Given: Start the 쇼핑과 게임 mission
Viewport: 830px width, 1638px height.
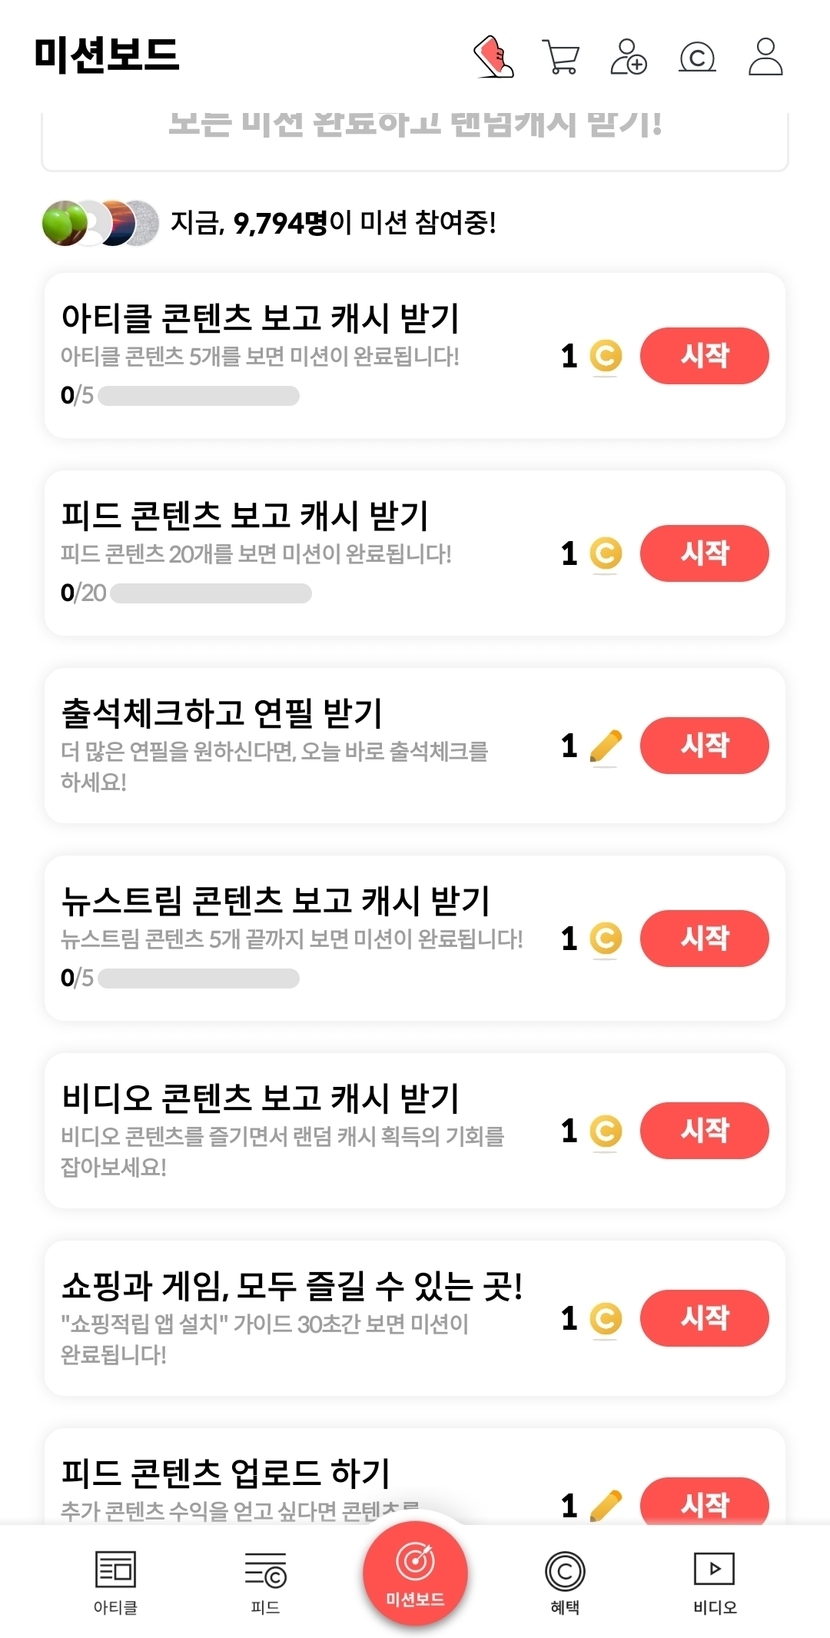Looking at the screenshot, I should click(704, 1318).
